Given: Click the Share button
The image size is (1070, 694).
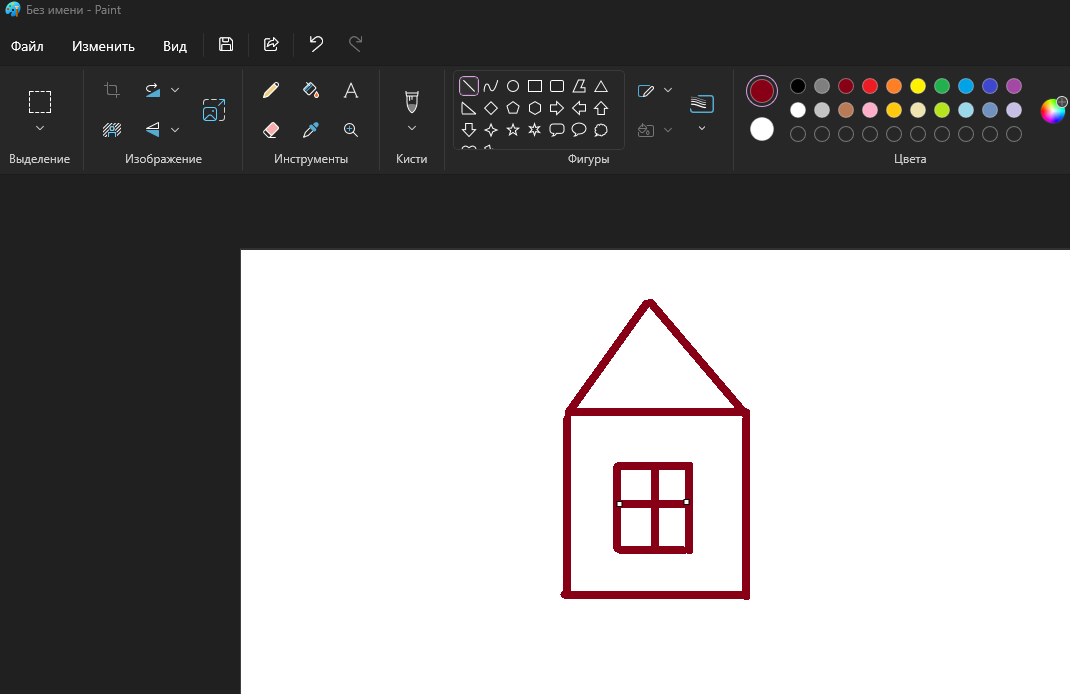Looking at the screenshot, I should (x=271, y=44).
